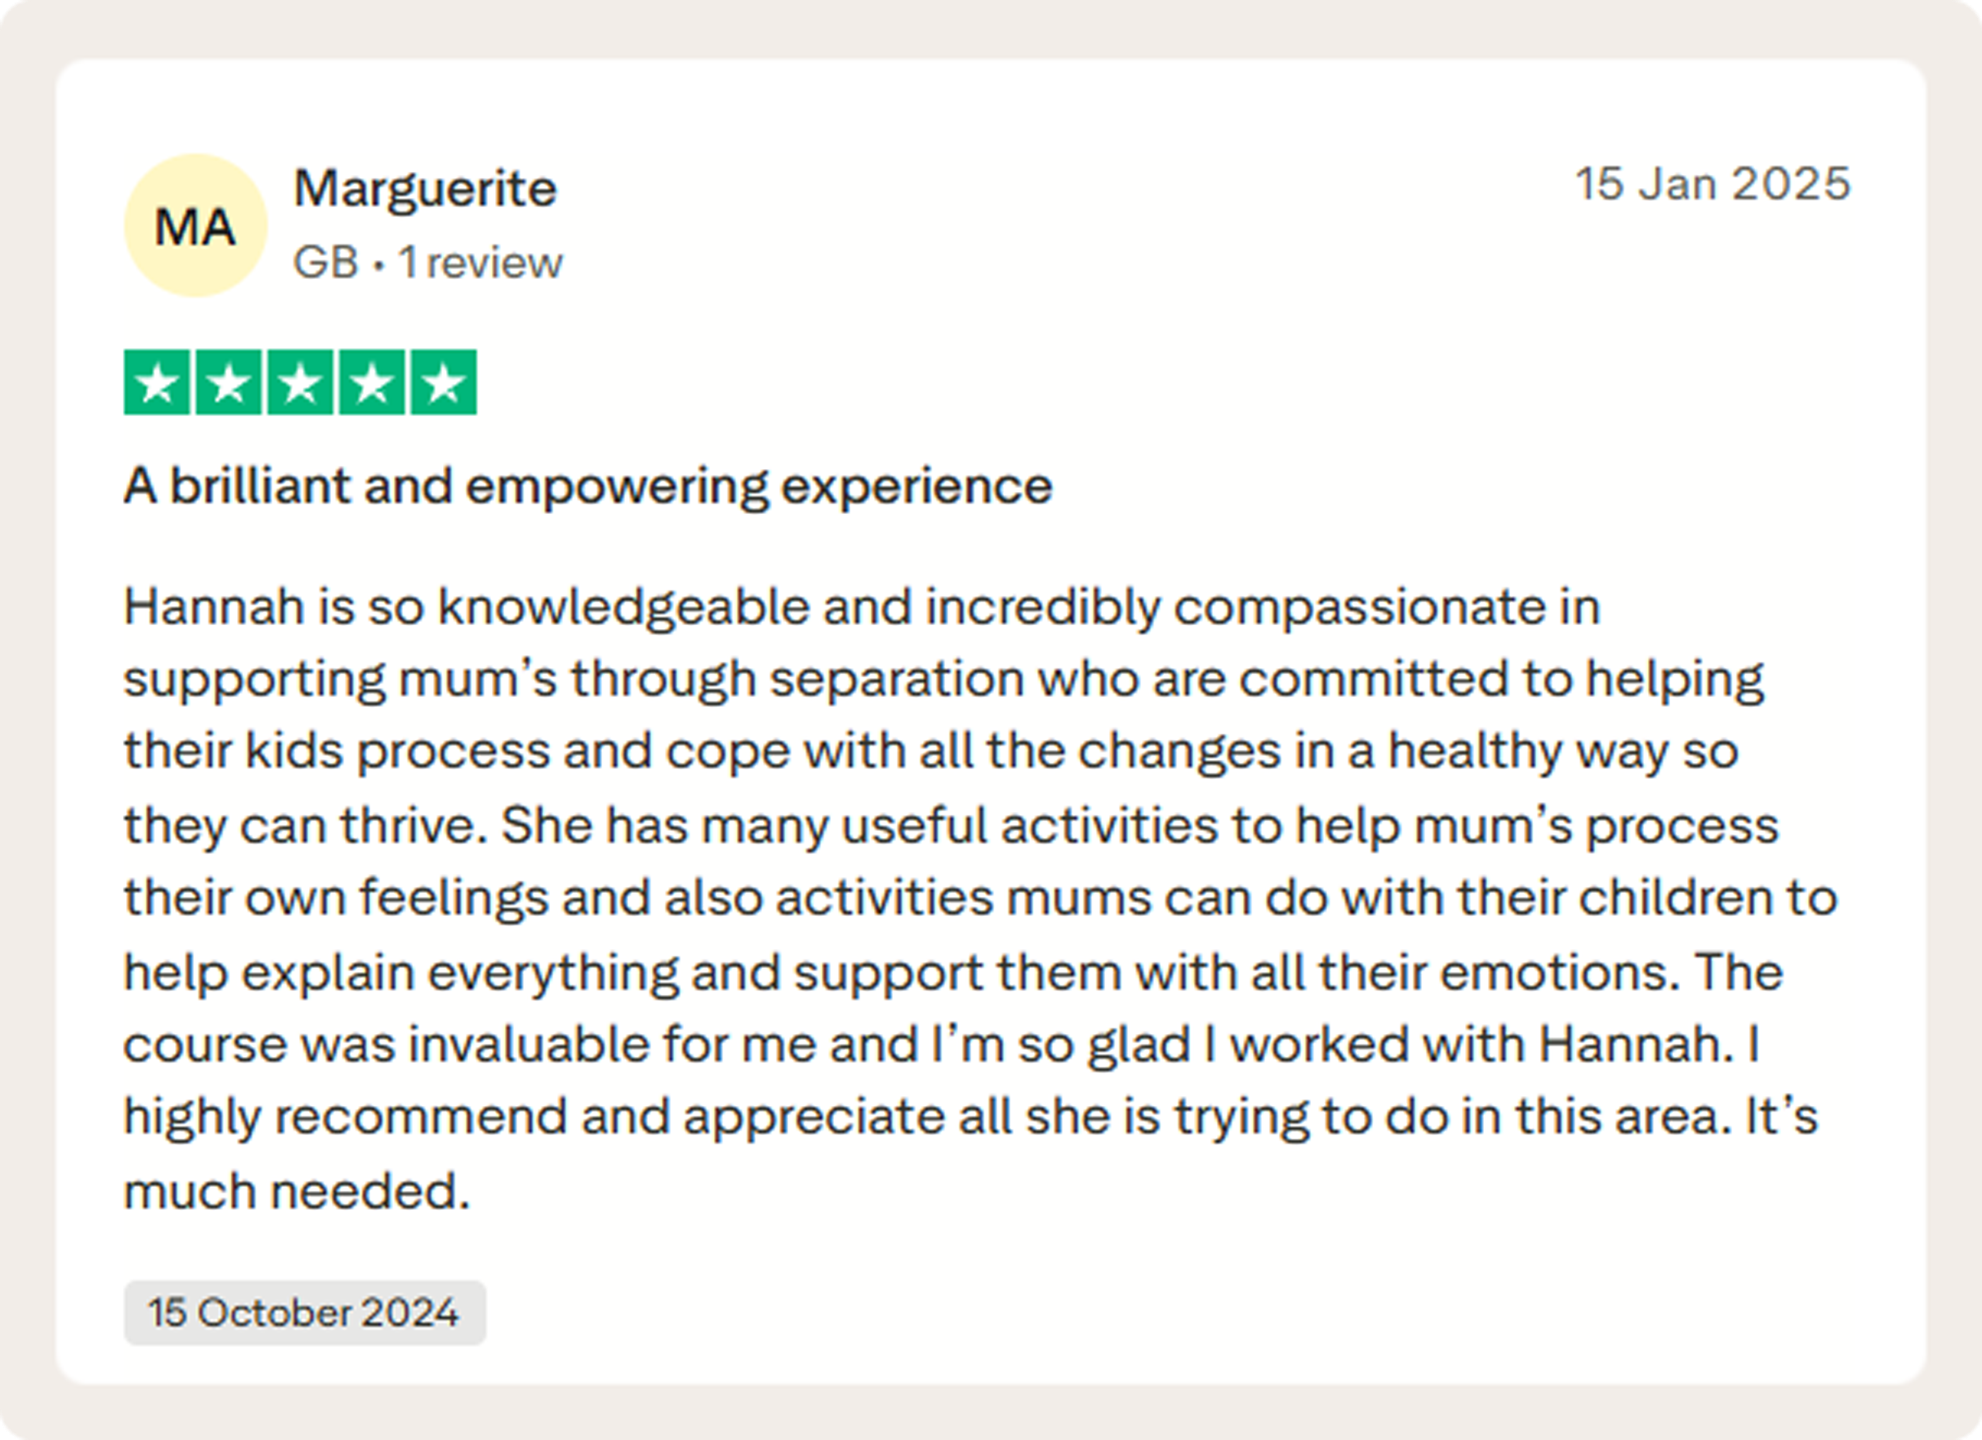Click the word 'empowering' in the title

click(x=617, y=487)
